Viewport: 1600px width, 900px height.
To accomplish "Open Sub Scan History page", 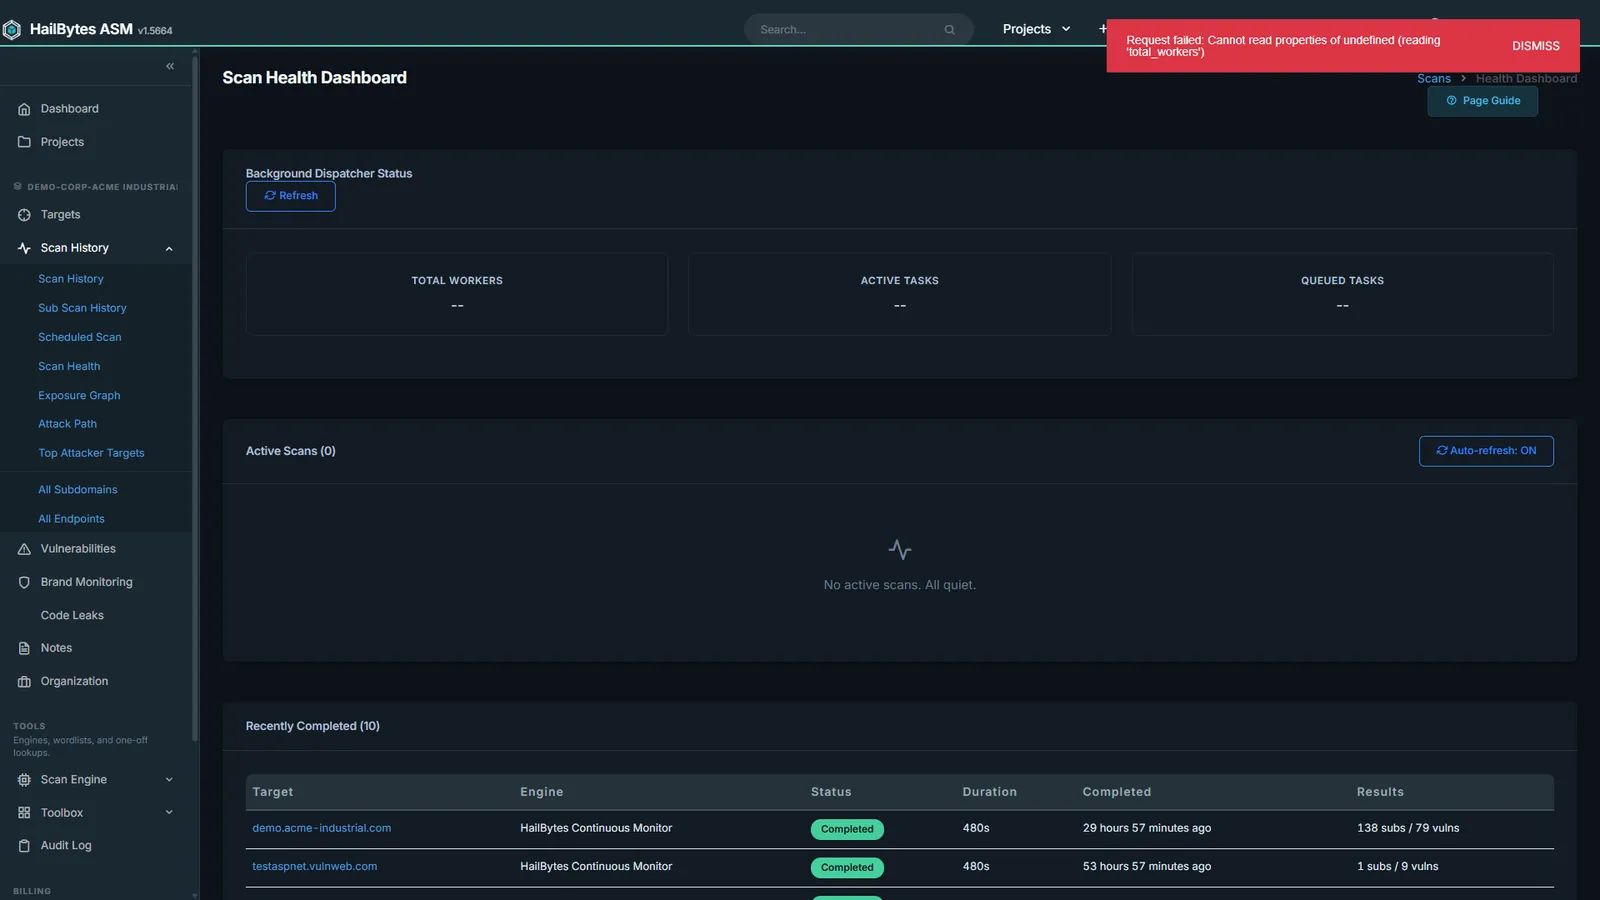I will (82, 308).
